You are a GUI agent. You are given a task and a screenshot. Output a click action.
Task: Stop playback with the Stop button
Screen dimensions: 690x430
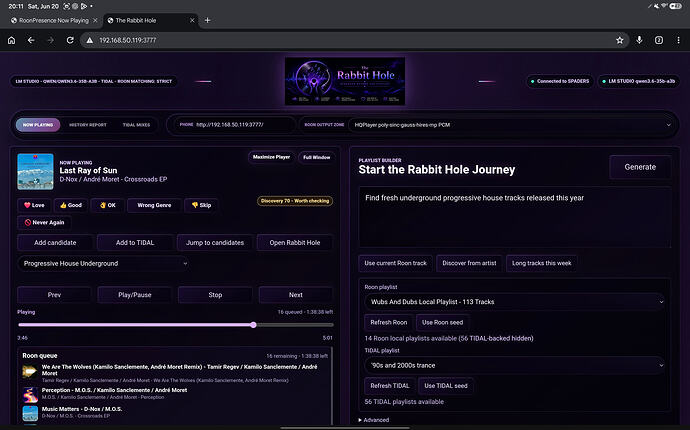click(215, 295)
